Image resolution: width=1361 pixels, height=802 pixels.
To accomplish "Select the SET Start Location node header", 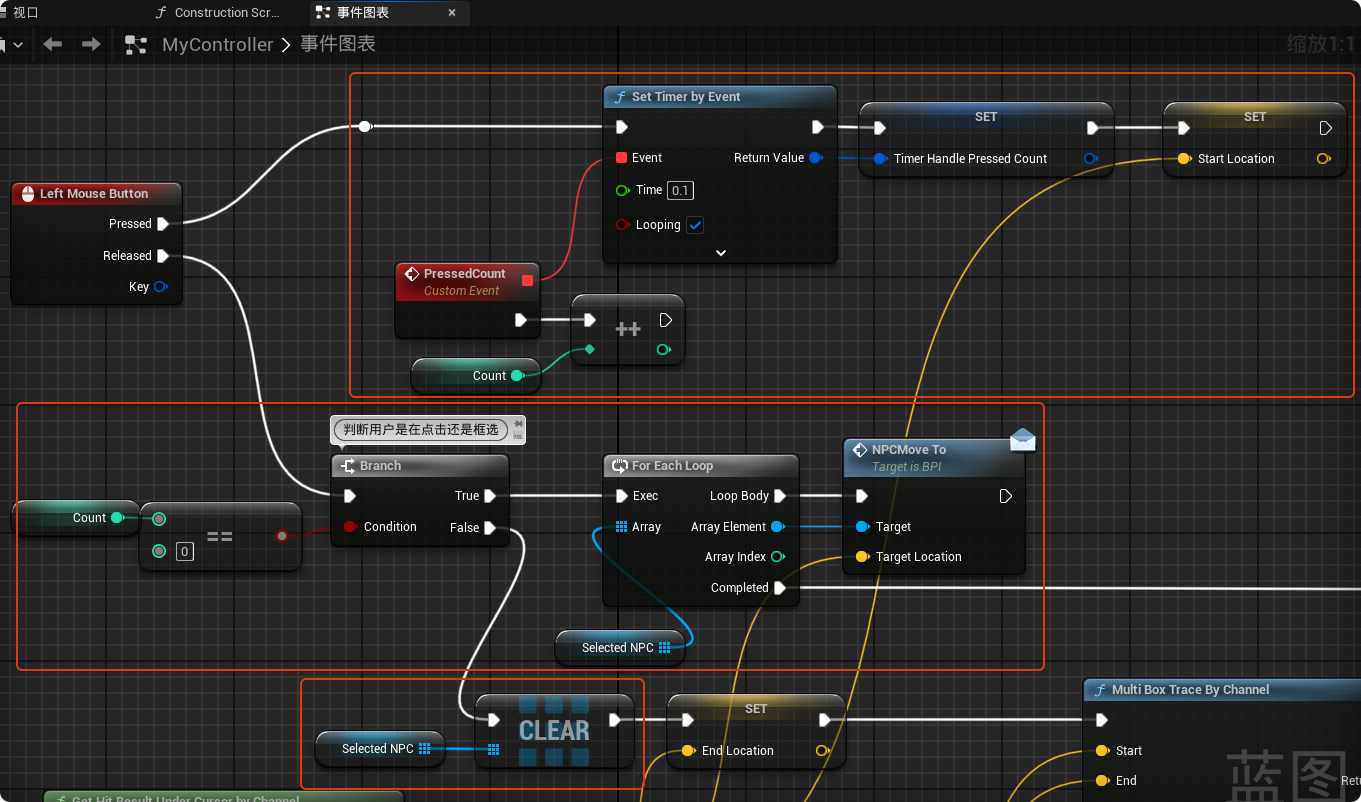I will 1254,116.
